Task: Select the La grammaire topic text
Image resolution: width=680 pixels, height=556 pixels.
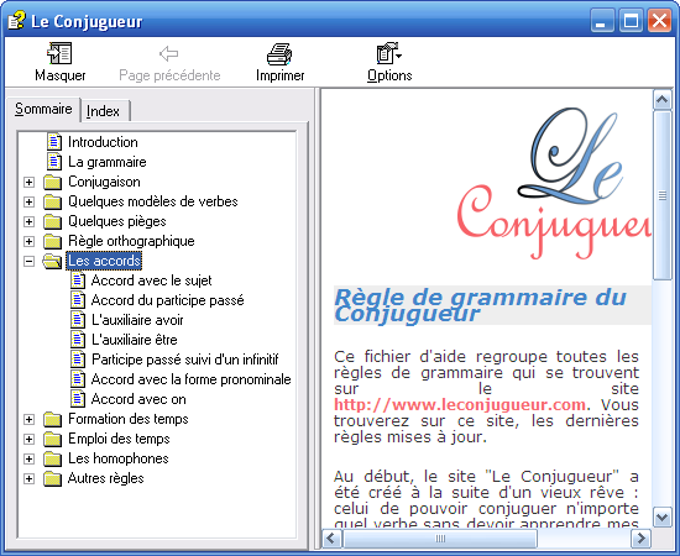Action: click(107, 162)
